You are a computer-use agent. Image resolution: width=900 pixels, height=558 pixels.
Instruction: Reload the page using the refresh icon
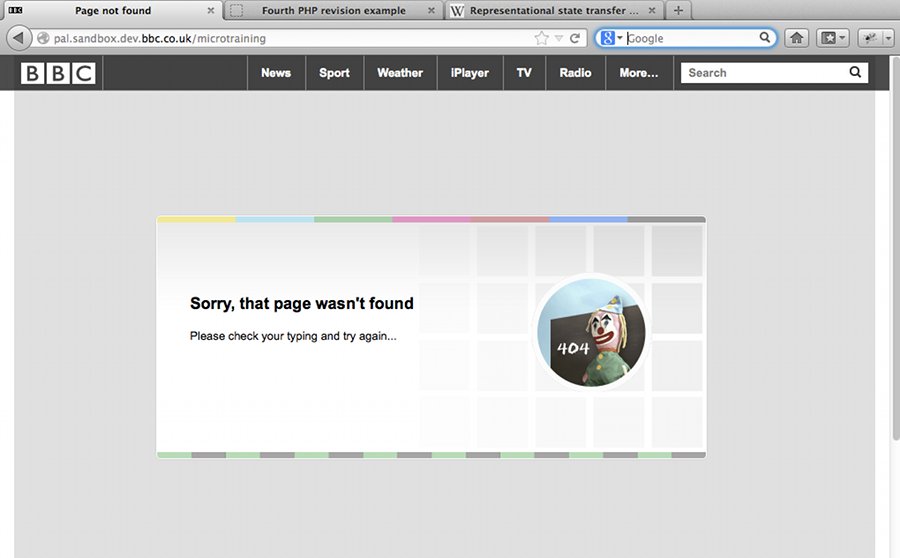coord(575,38)
